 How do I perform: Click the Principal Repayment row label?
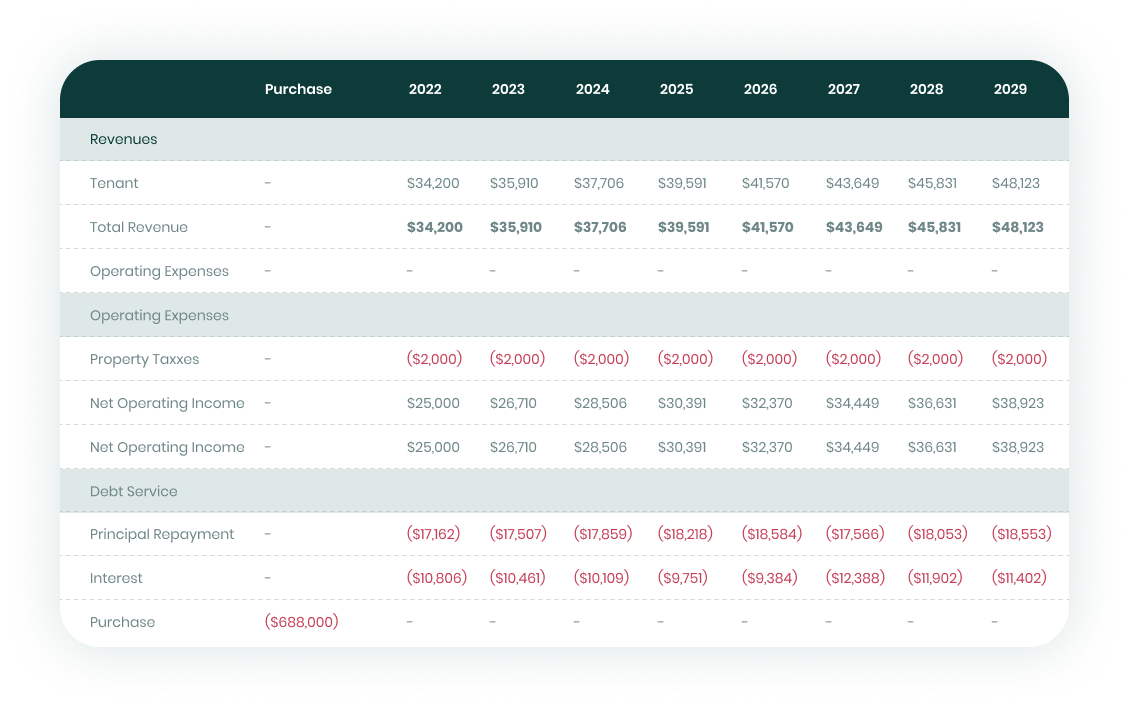coord(164,534)
